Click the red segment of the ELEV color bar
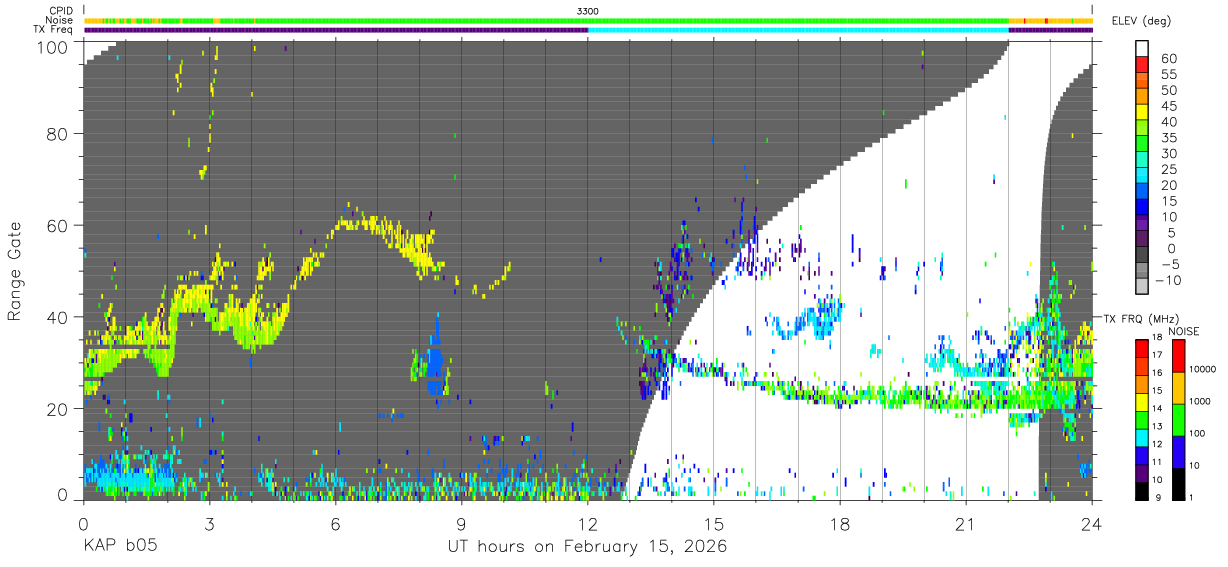Image resolution: width=1228 pixels, height=567 pixels. 1143,66
